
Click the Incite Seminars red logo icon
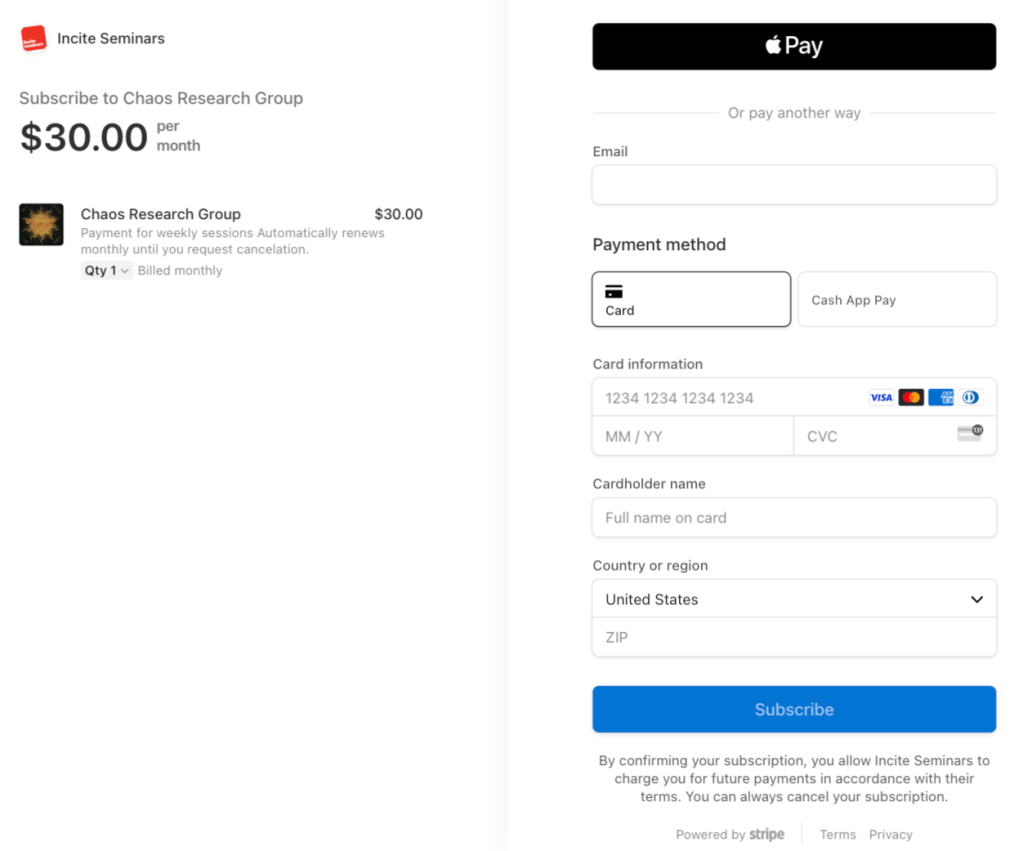34,39
